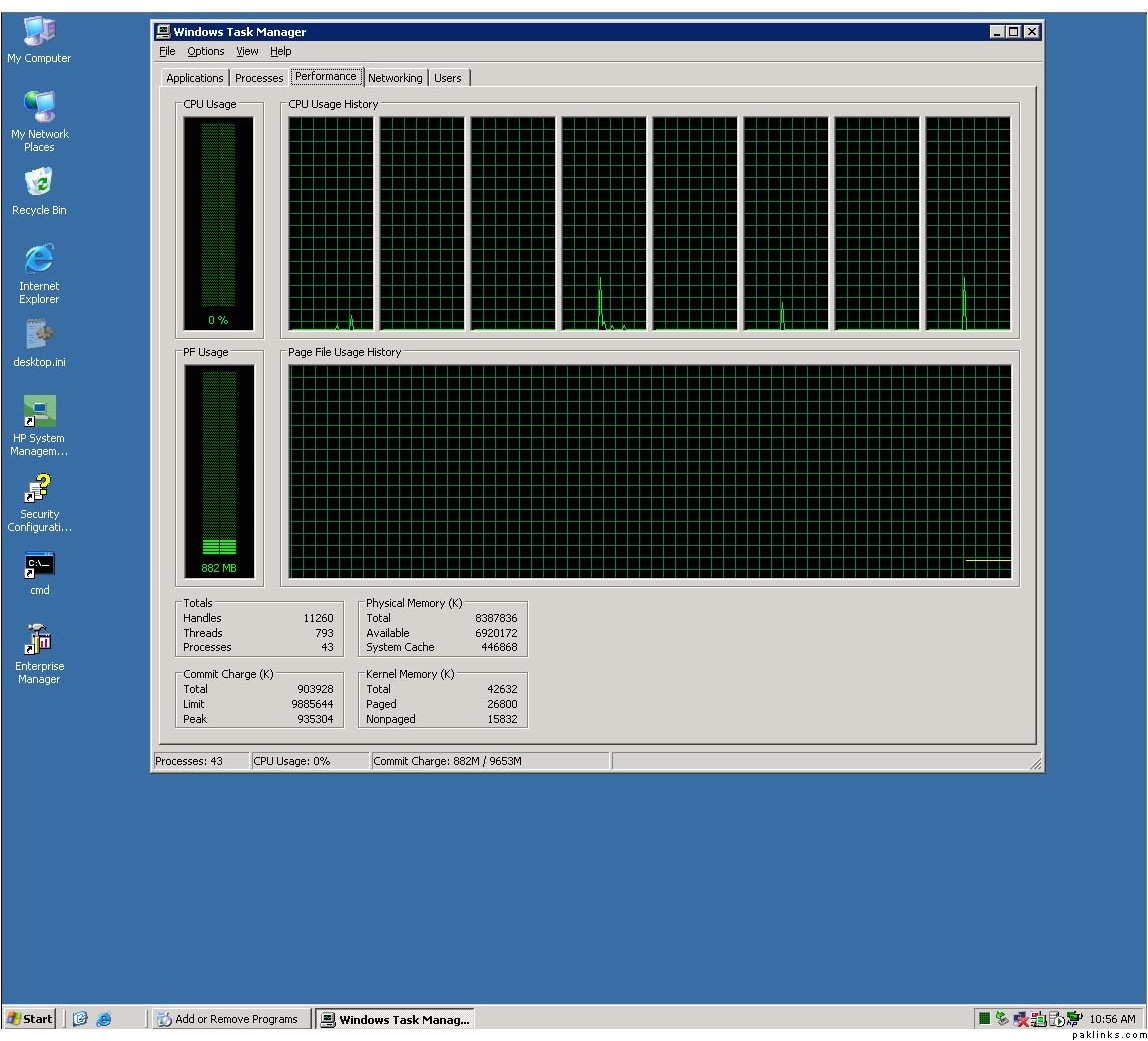The height and width of the screenshot is (1041, 1148).
Task: Click the Recycle Bin icon
Action: pos(39,184)
